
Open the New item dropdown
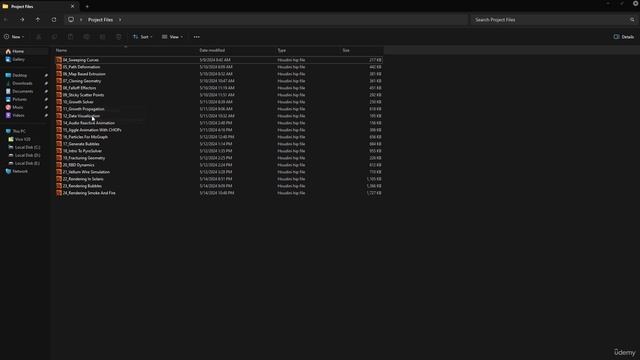click(x=14, y=37)
